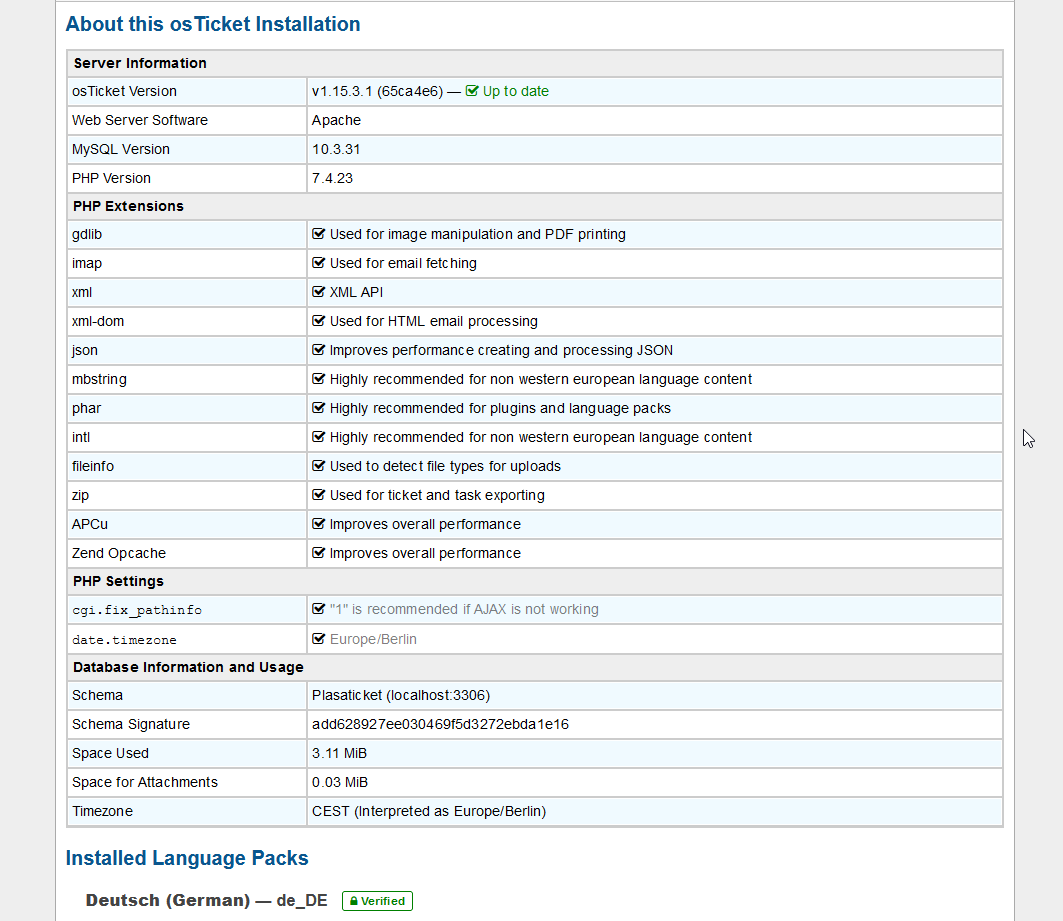Click the Verified badge next to Deutsch

pyautogui.click(x=377, y=901)
